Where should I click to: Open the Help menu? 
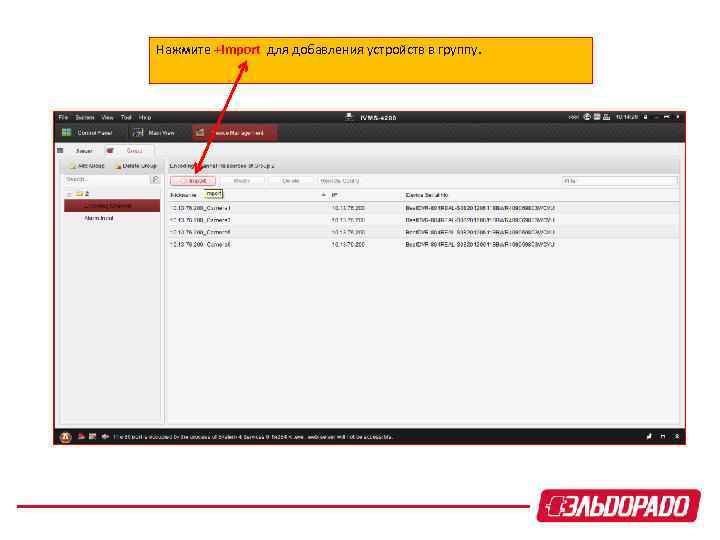[145, 118]
